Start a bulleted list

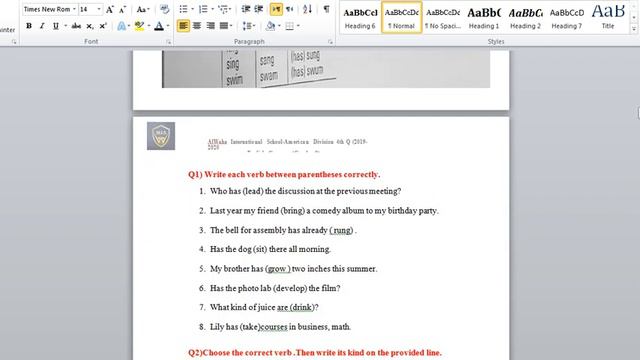pos(183,9)
